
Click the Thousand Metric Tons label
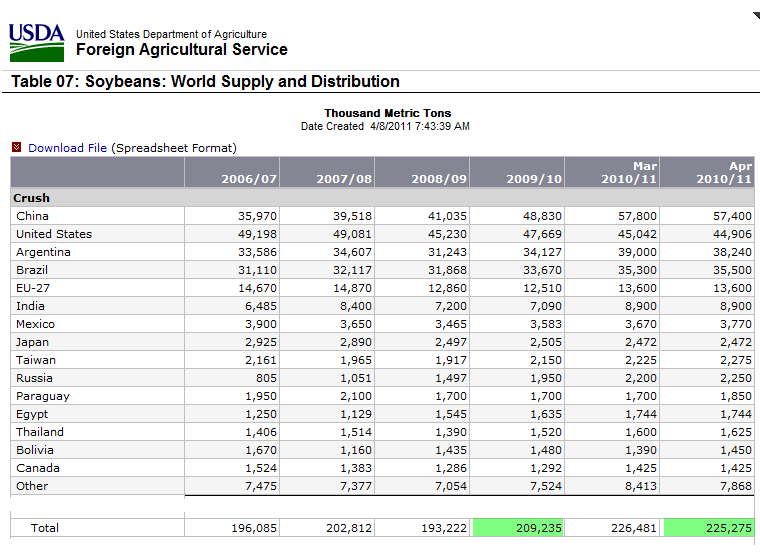pos(388,113)
